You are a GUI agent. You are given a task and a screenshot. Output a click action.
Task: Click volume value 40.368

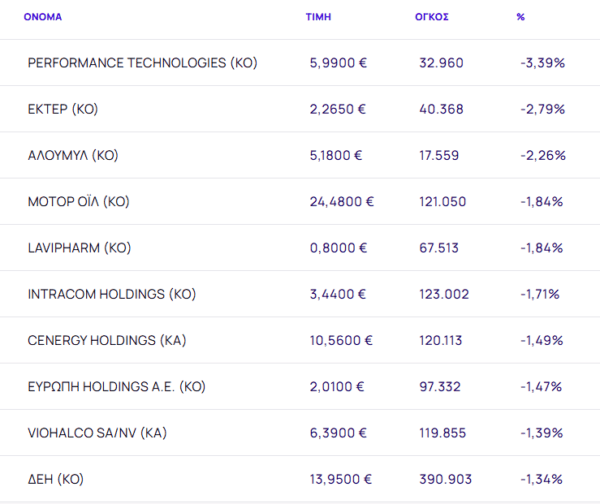point(441,109)
